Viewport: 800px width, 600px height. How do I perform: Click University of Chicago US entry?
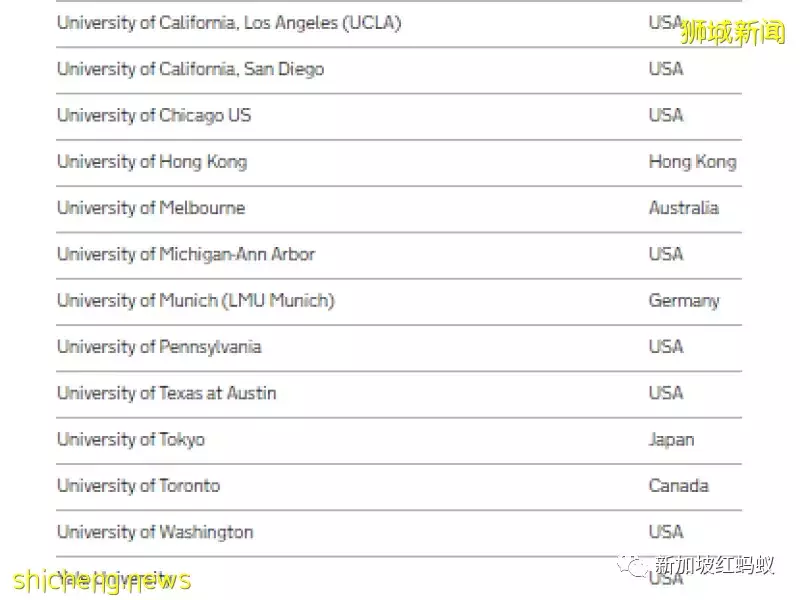coord(154,115)
